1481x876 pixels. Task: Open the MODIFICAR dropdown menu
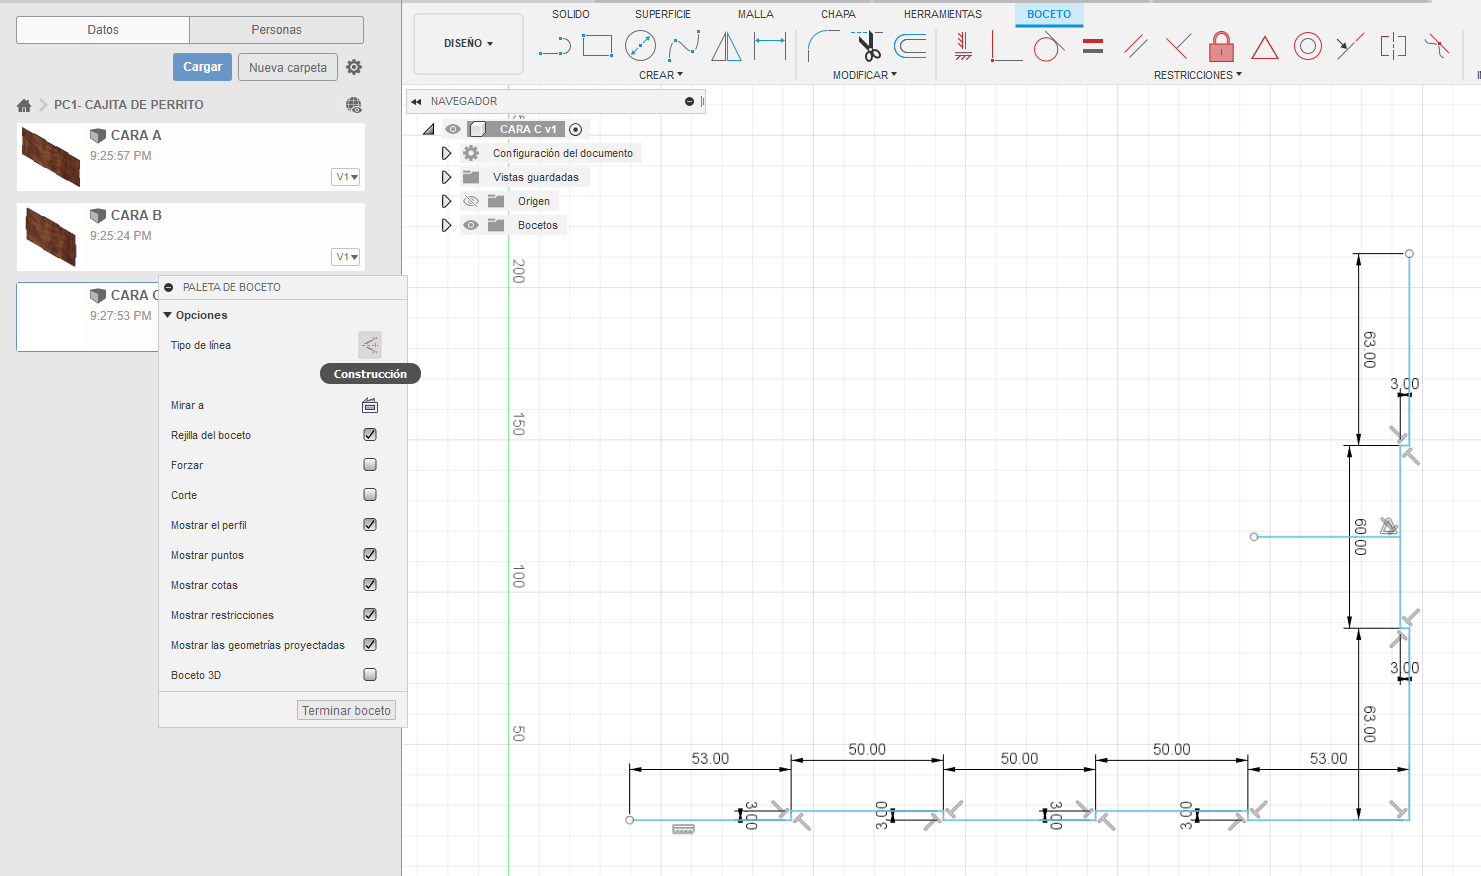pyautogui.click(x=865, y=75)
